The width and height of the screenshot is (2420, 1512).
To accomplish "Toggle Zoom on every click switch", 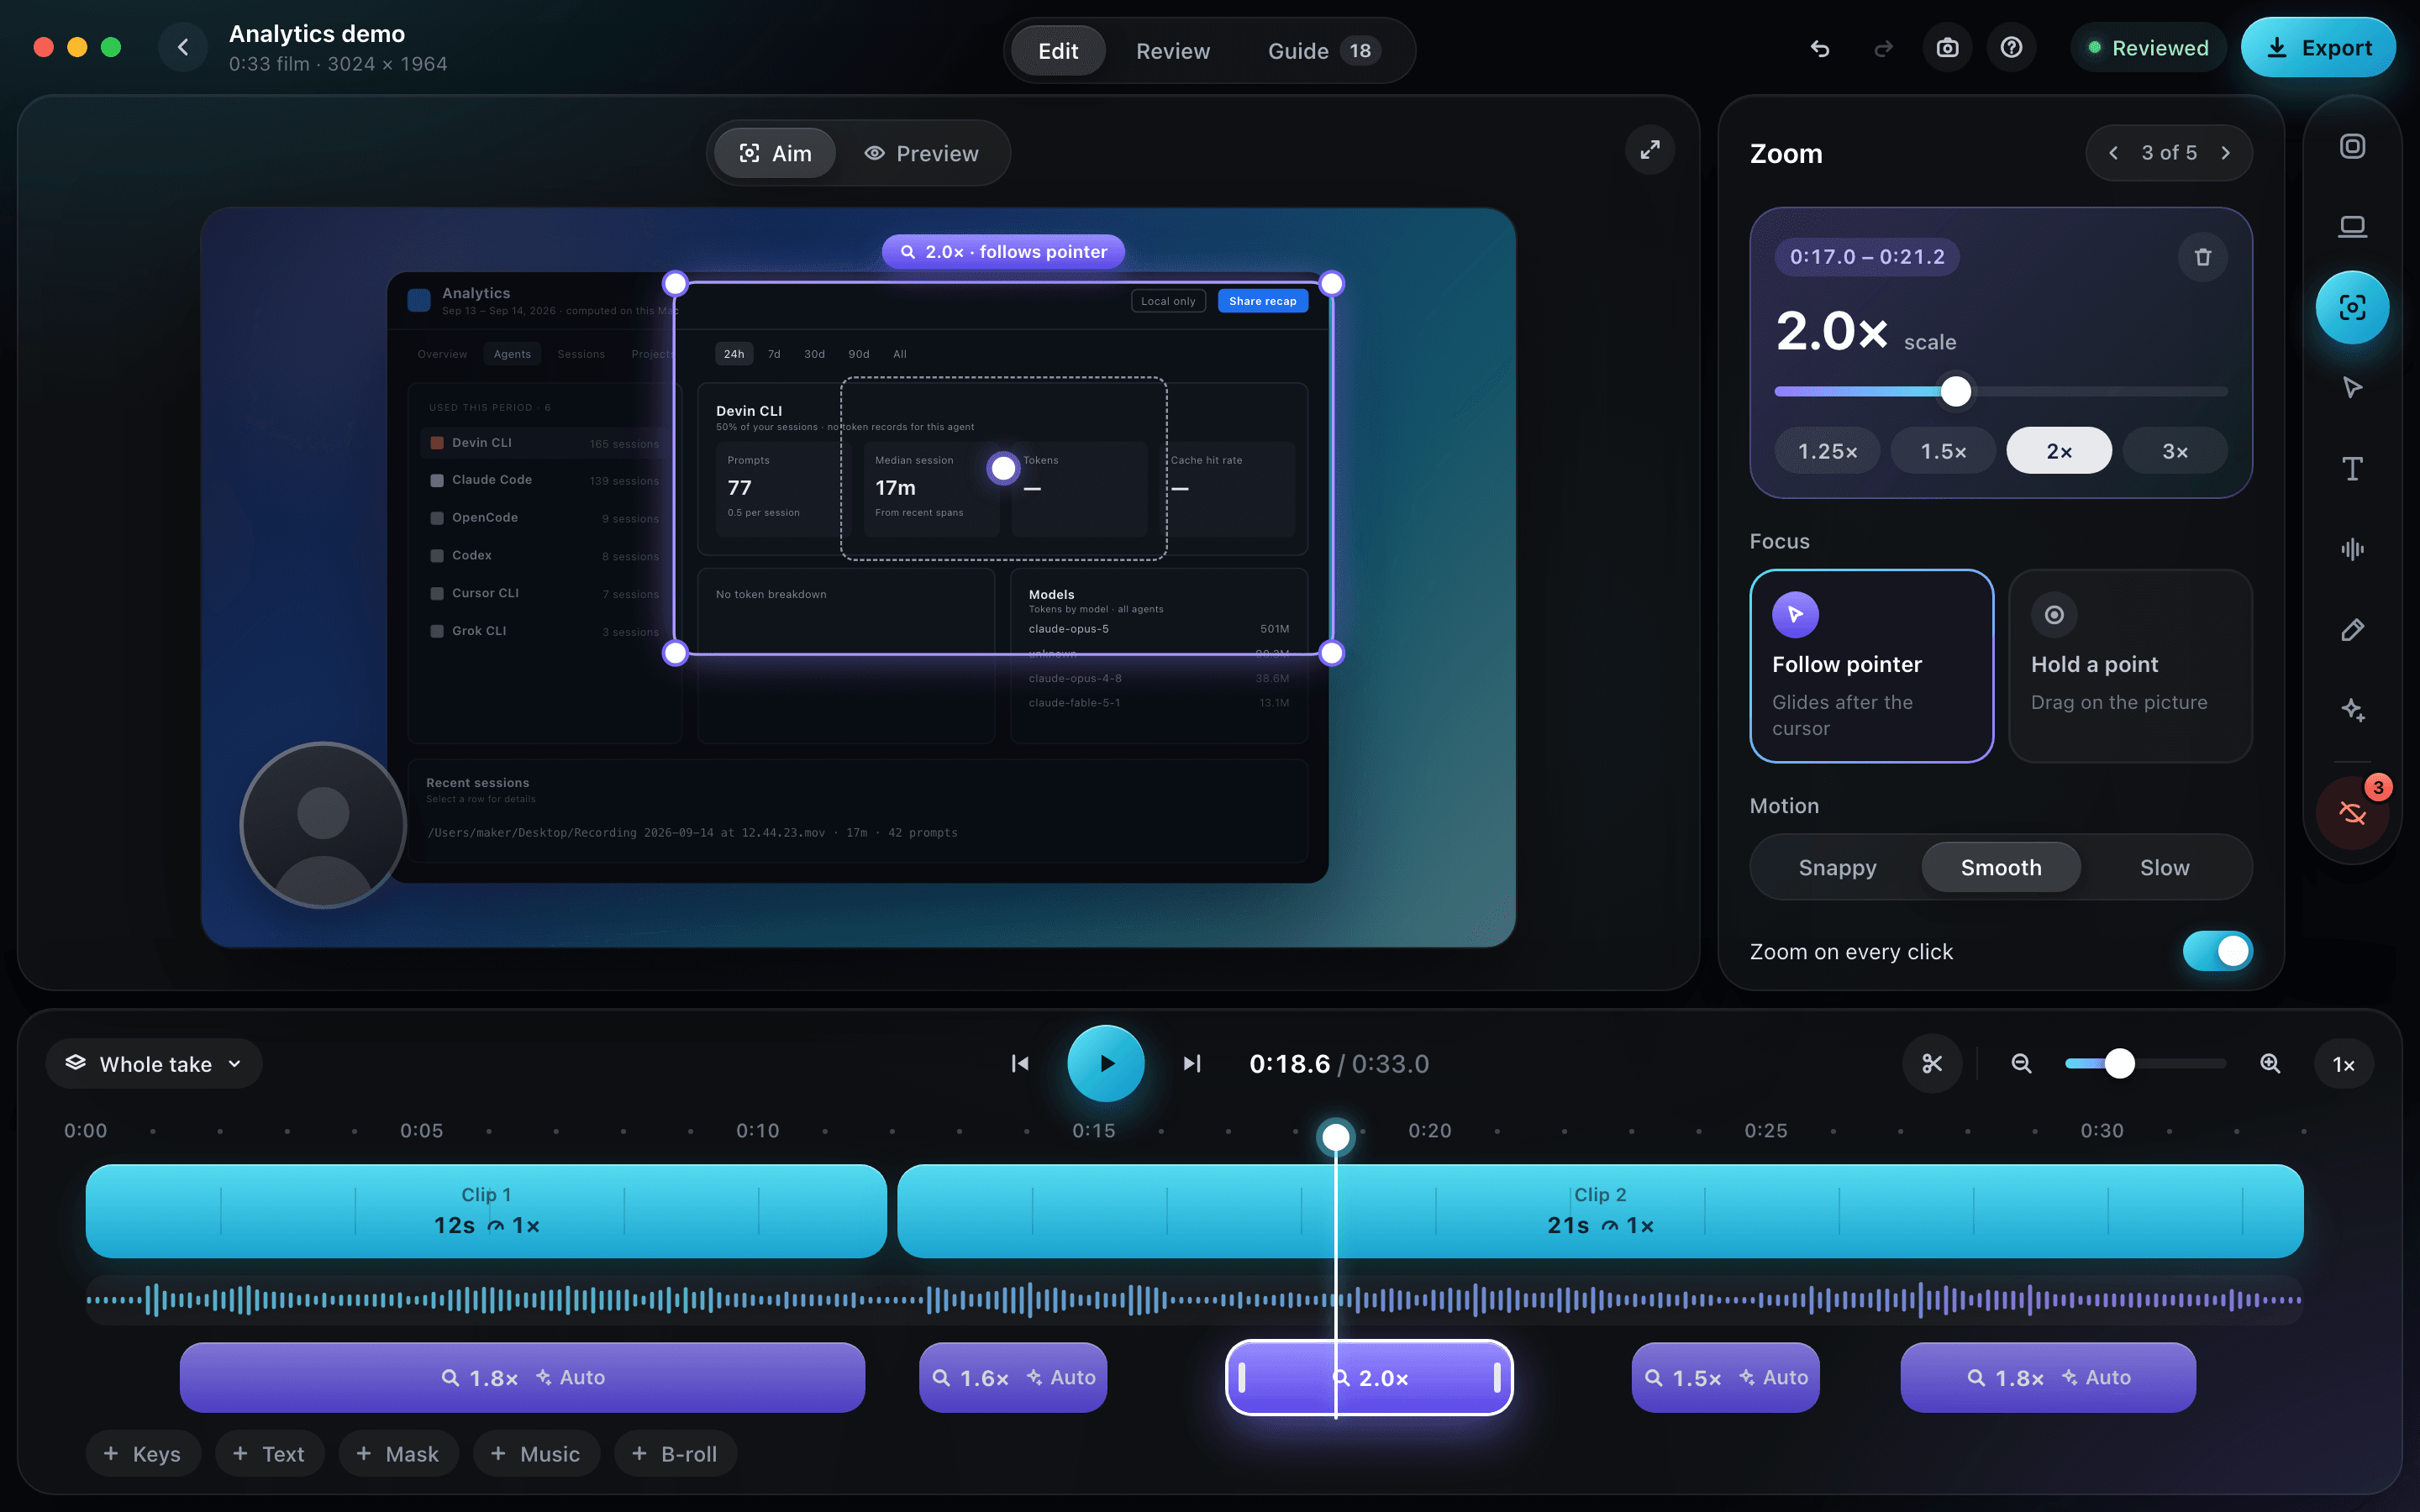I will 2217,951.
